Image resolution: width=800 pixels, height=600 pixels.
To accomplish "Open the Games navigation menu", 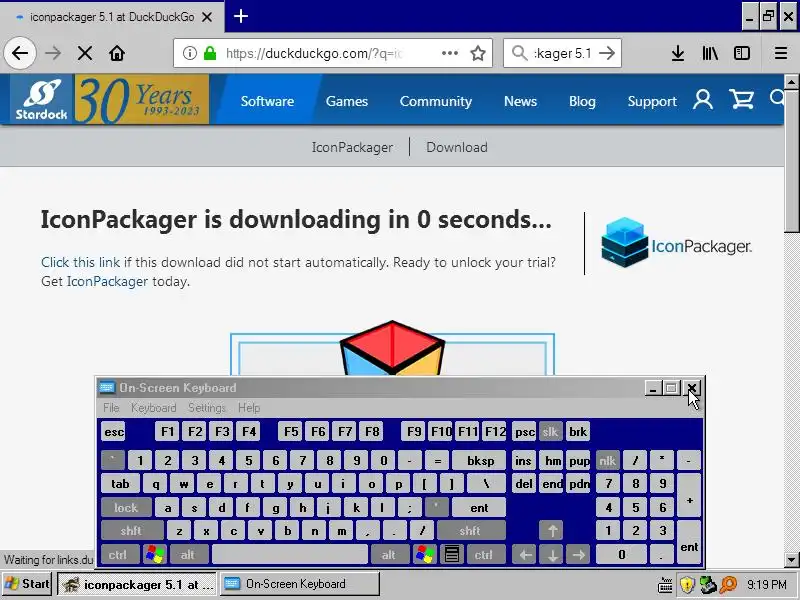I will [x=347, y=101].
